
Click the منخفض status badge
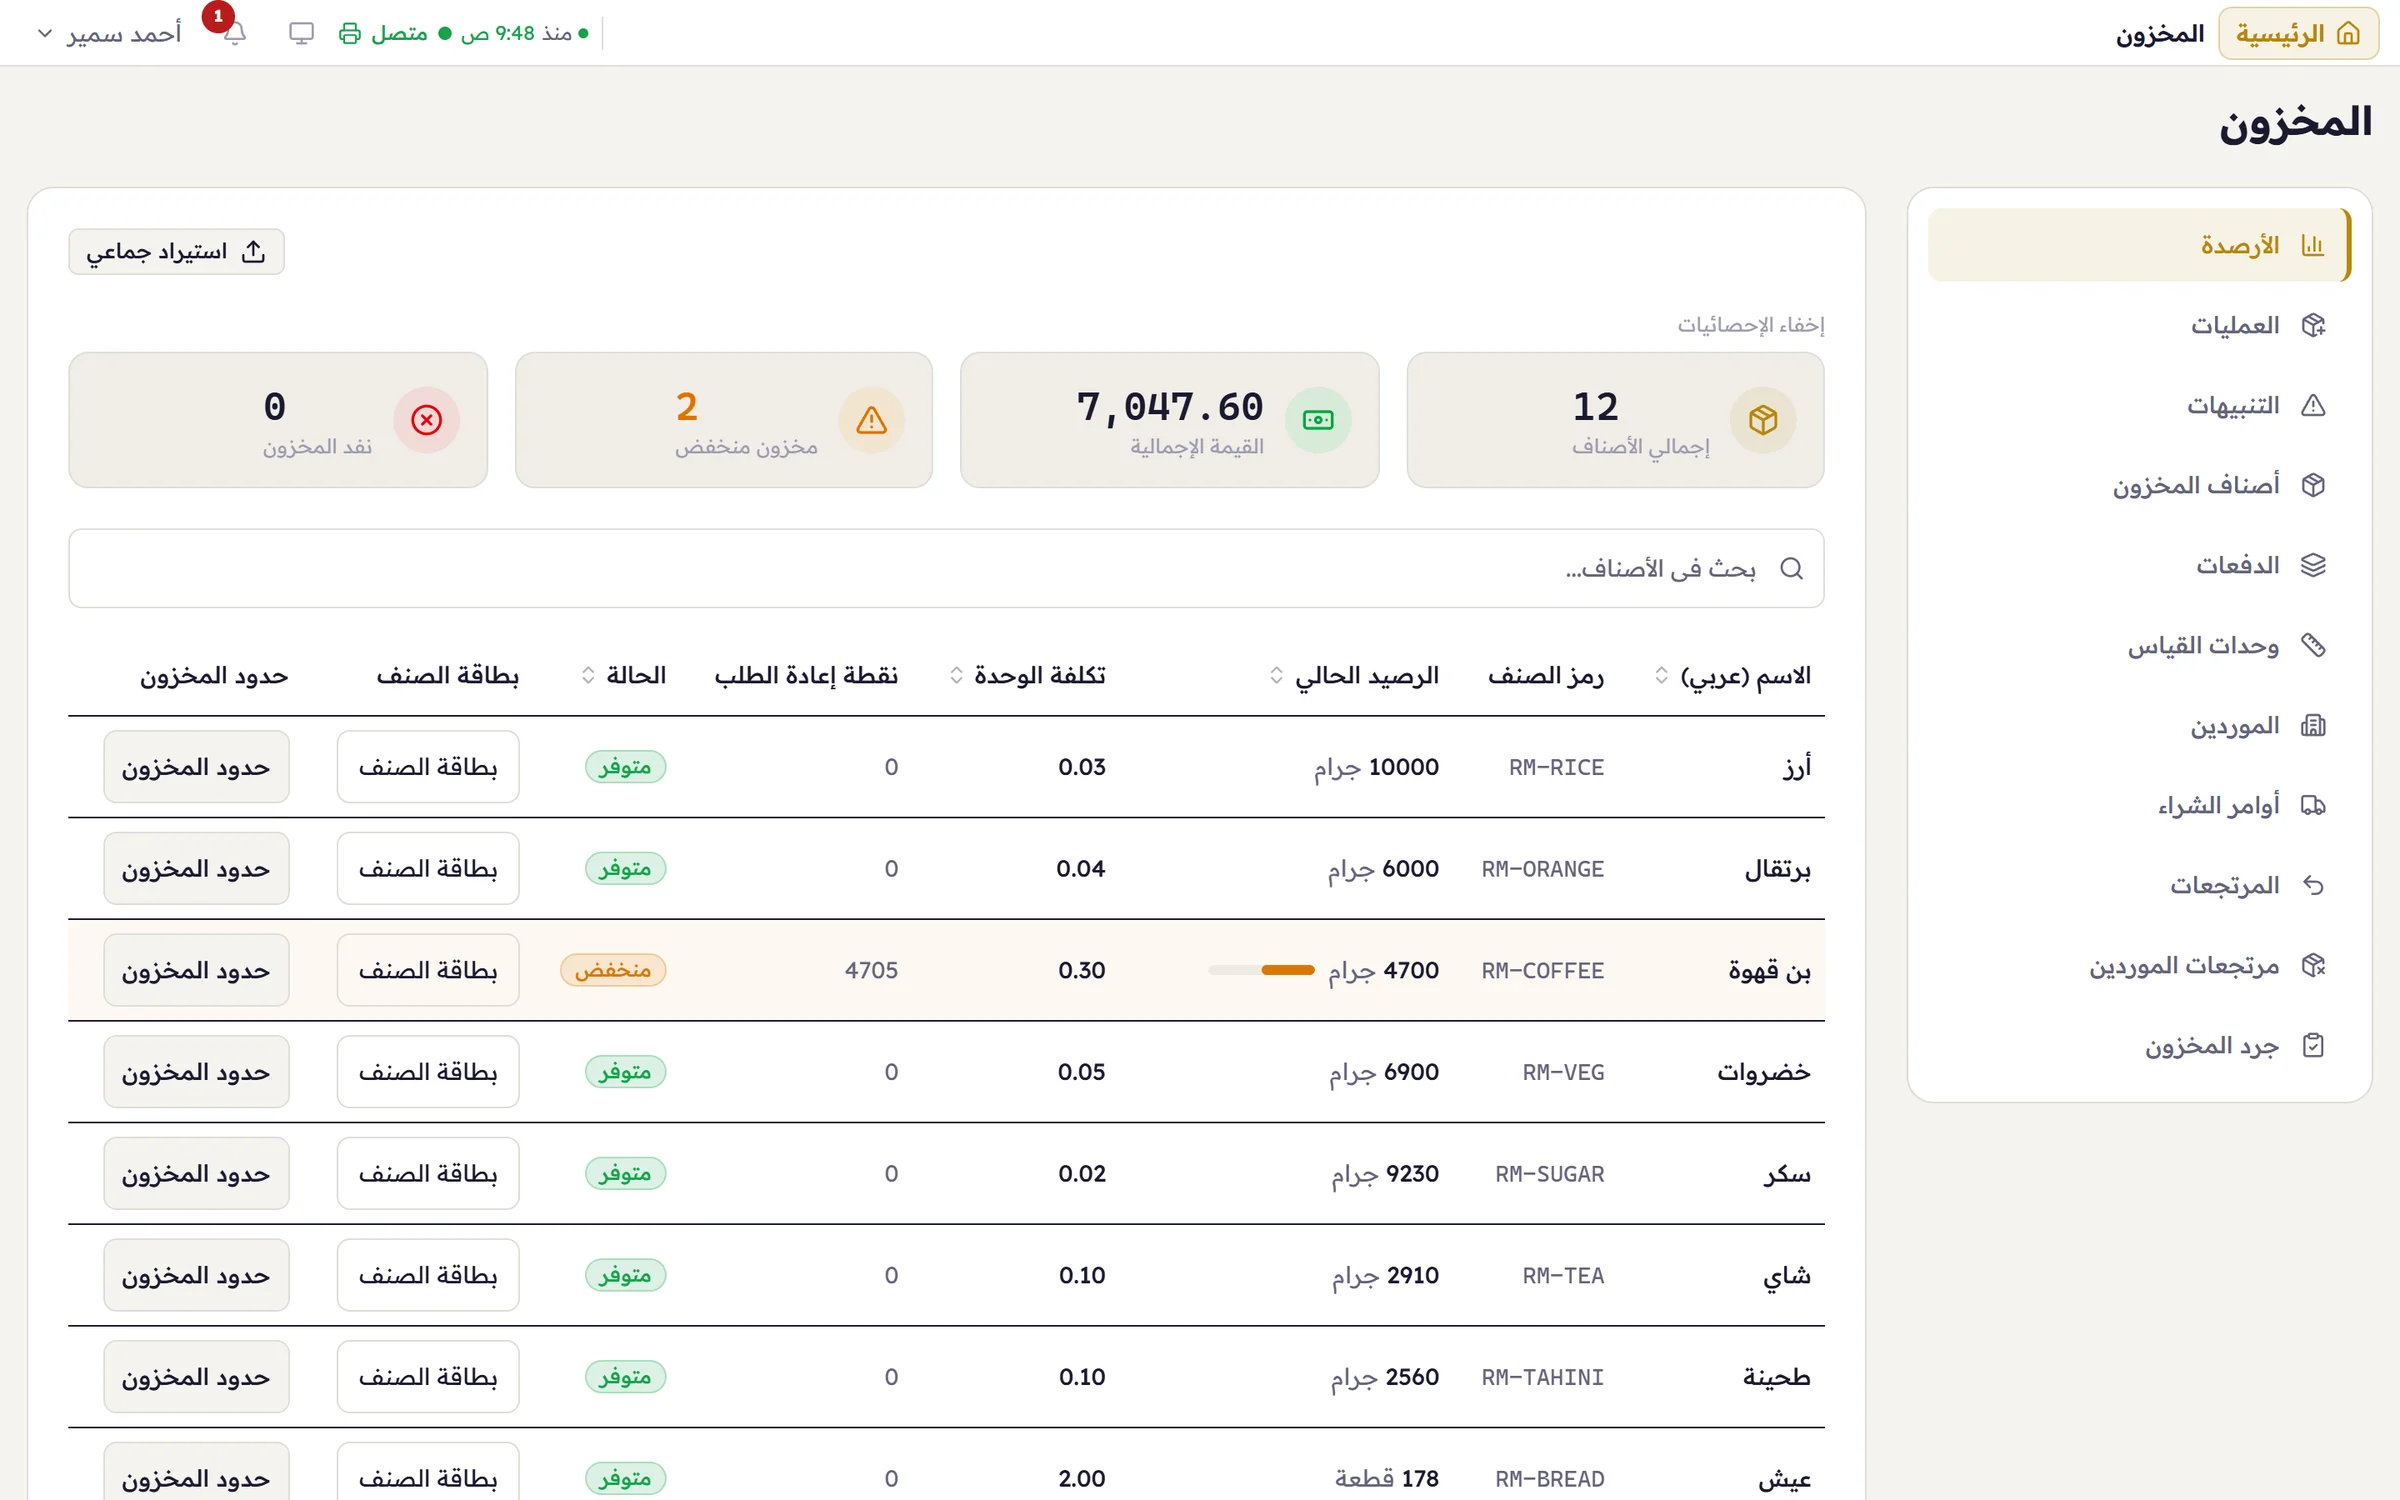(x=613, y=970)
